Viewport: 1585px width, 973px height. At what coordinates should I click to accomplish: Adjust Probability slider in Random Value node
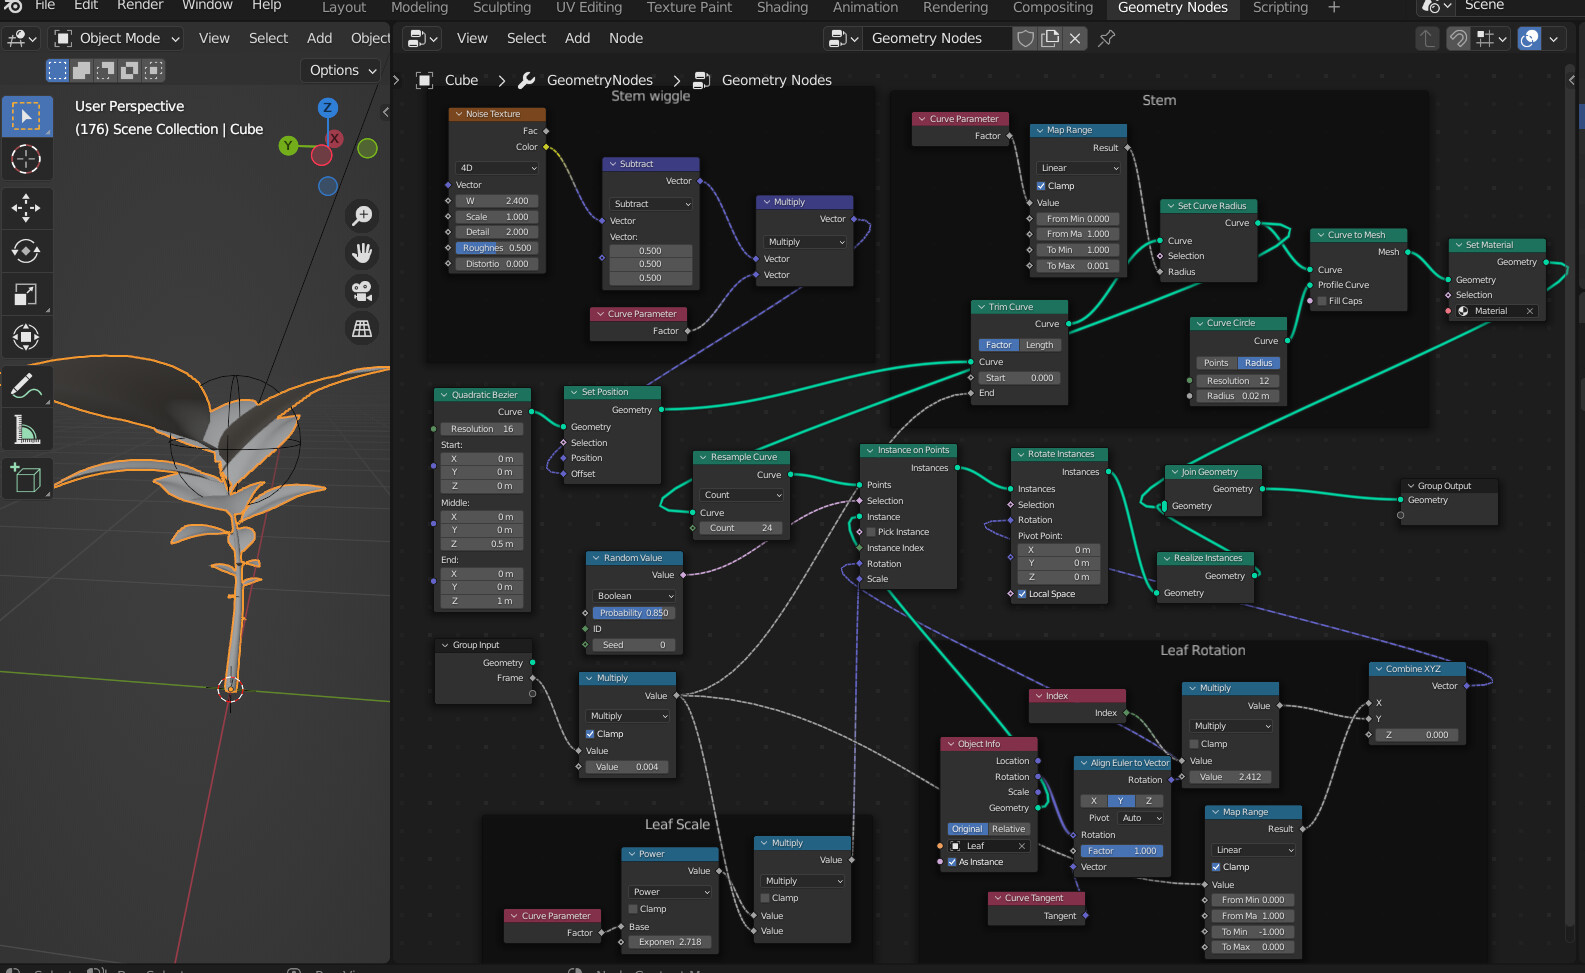click(x=633, y=613)
